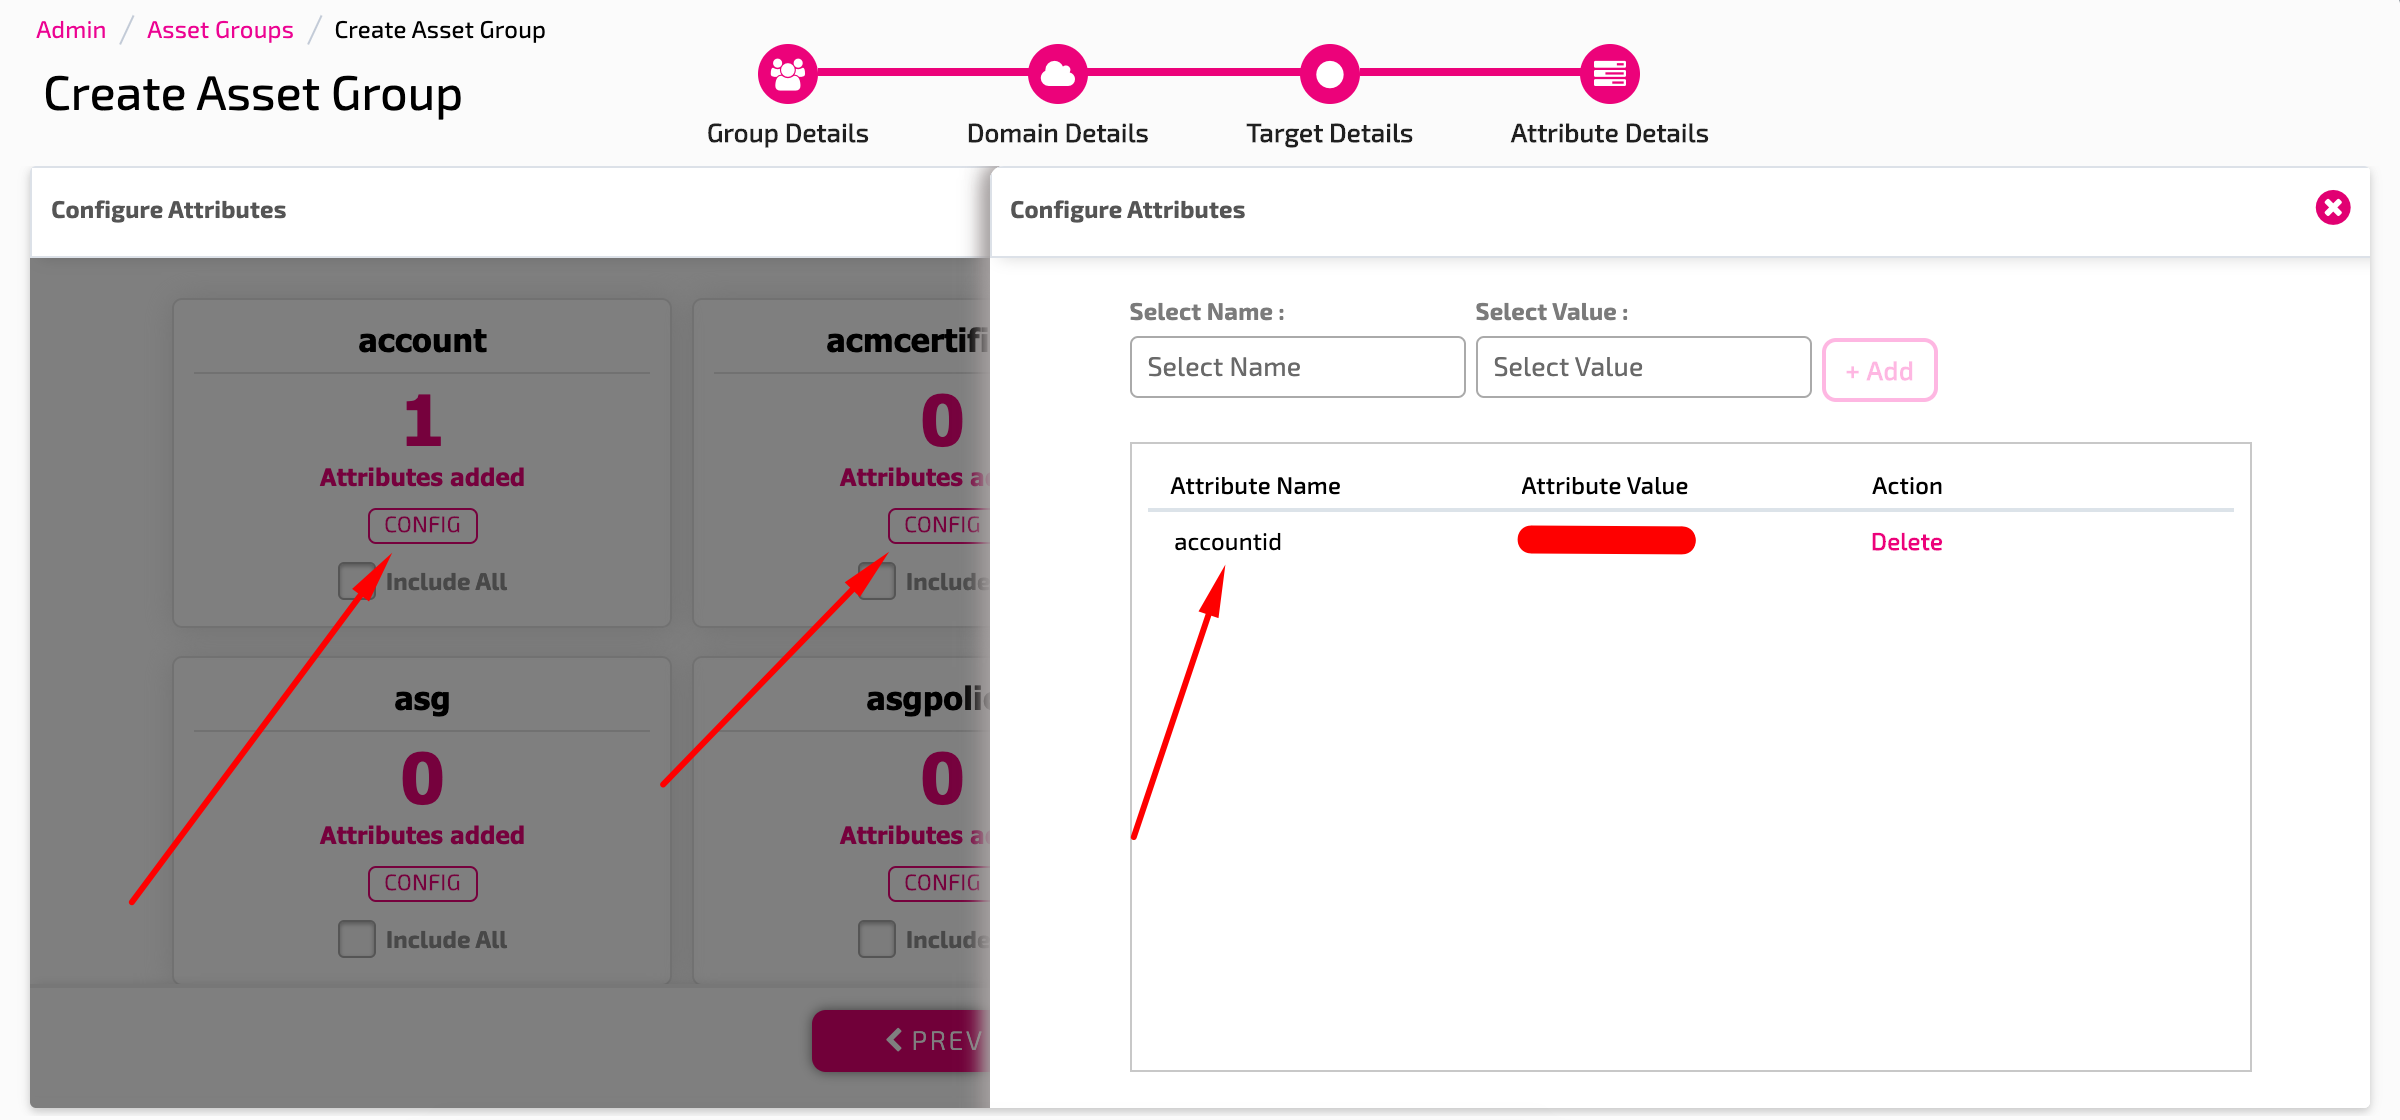Enable Include All for the asg card
The width and height of the screenshot is (2400, 1120).
pos(356,938)
